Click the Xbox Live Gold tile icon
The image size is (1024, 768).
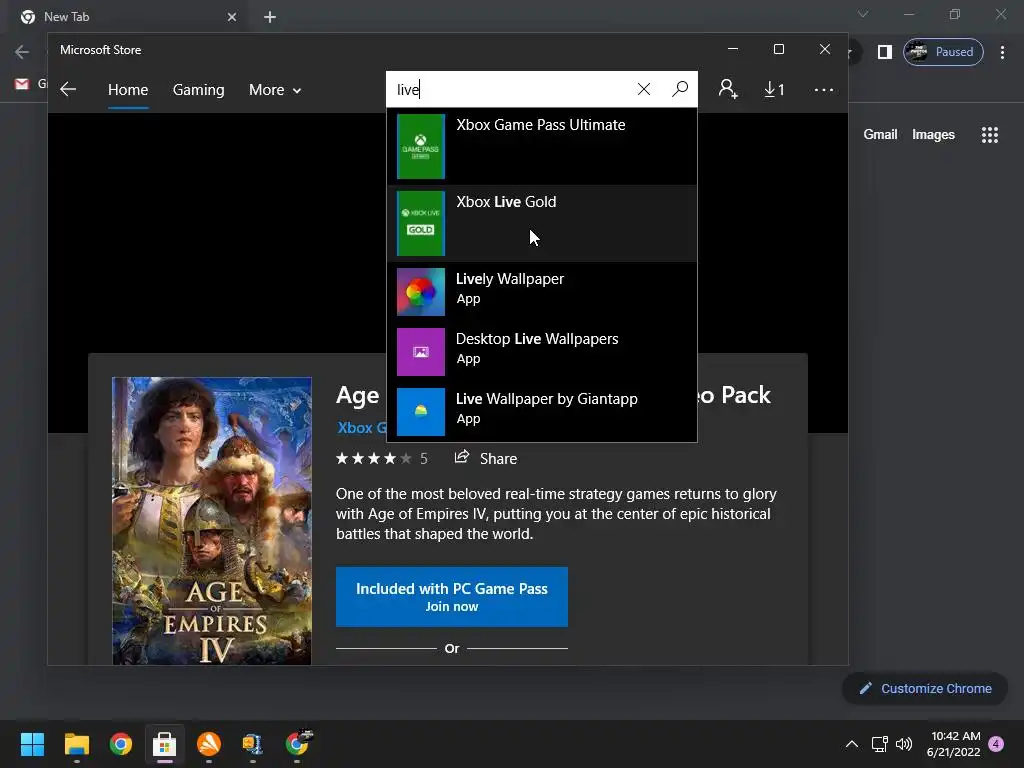[x=421, y=223]
